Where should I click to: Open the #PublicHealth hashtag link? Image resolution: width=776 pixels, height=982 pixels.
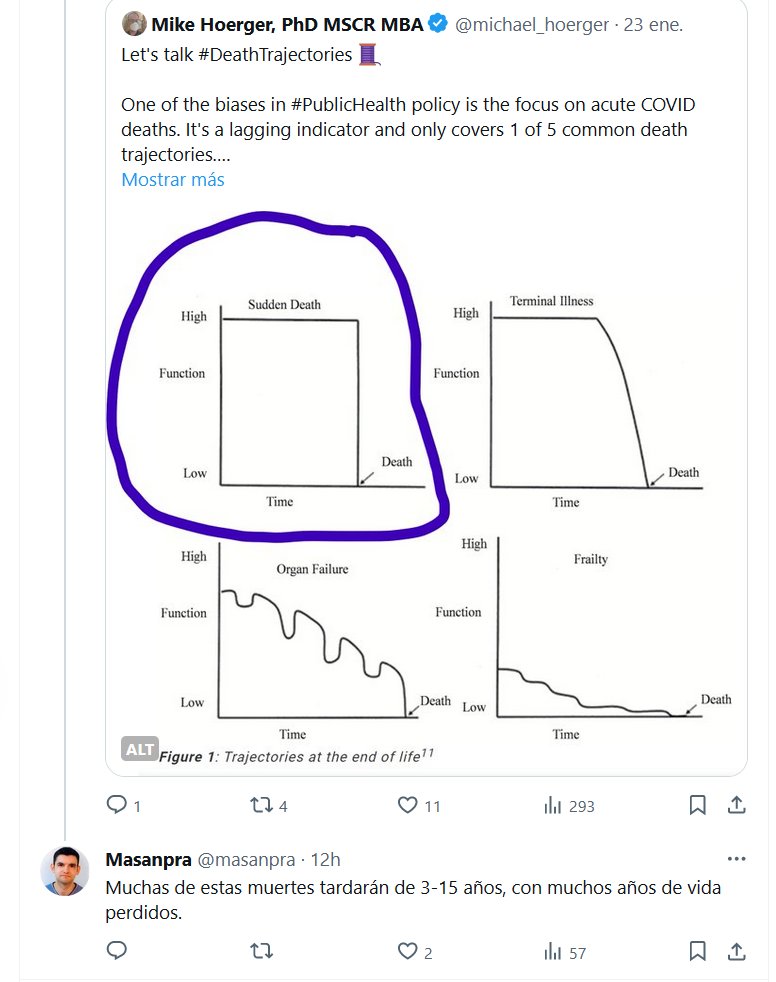[340, 105]
